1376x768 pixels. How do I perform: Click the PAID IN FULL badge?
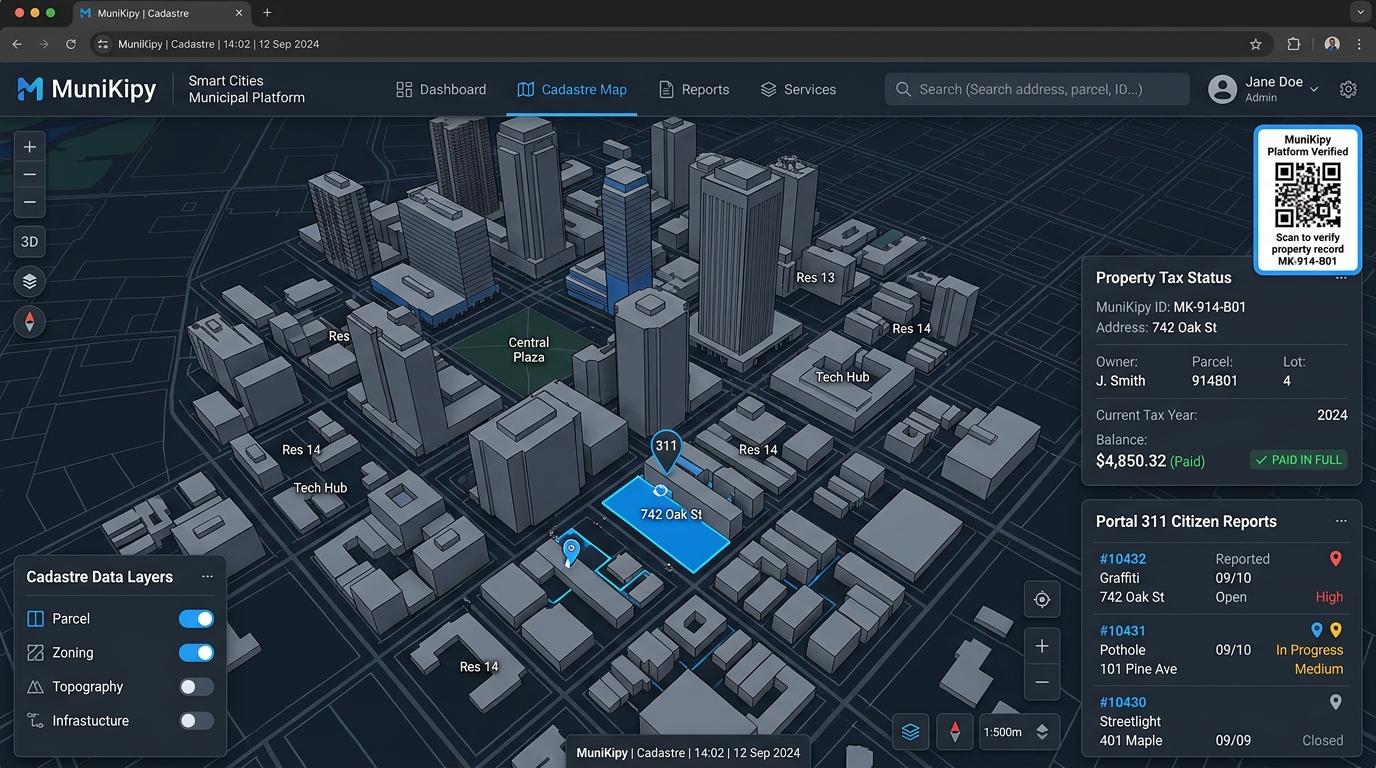pyautogui.click(x=1299, y=460)
